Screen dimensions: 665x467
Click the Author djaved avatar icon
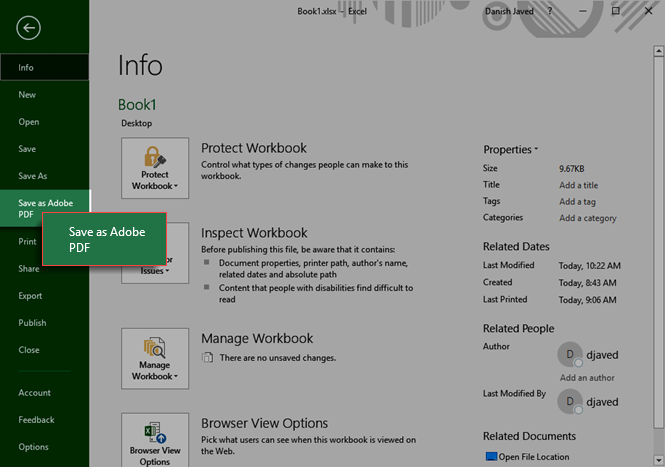(569, 354)
